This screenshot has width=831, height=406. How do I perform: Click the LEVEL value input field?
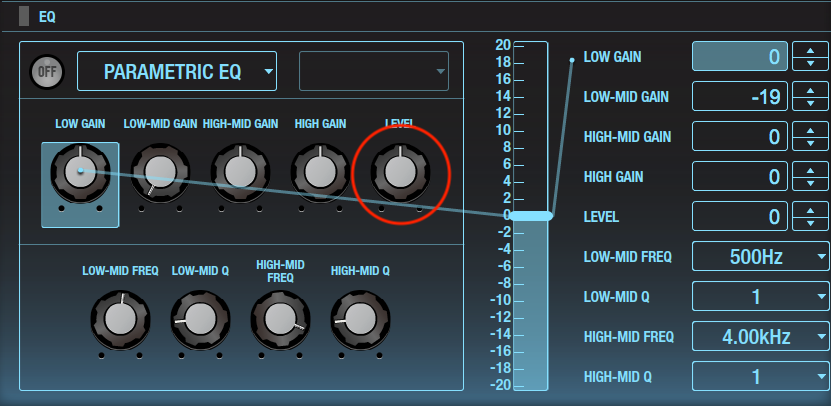(x=739, y=217)
